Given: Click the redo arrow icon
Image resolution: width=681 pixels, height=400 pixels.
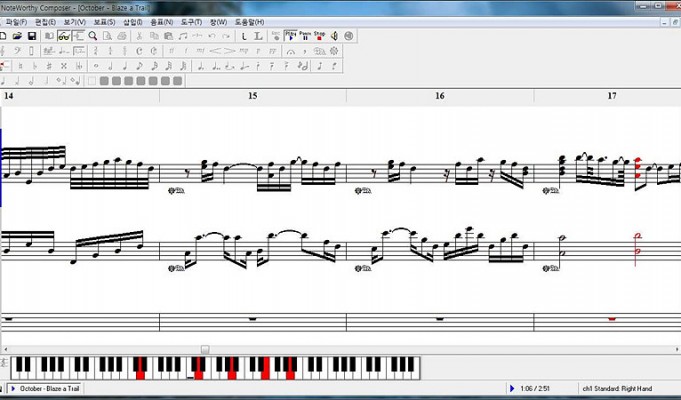Looking at the screenshot, I should tap(226, 36).
